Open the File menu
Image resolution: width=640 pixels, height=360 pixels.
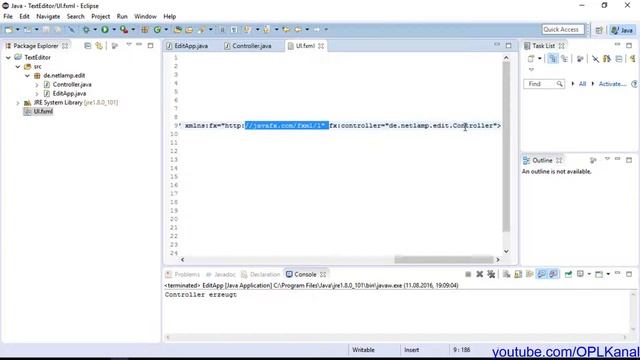[x=8, y=16]
